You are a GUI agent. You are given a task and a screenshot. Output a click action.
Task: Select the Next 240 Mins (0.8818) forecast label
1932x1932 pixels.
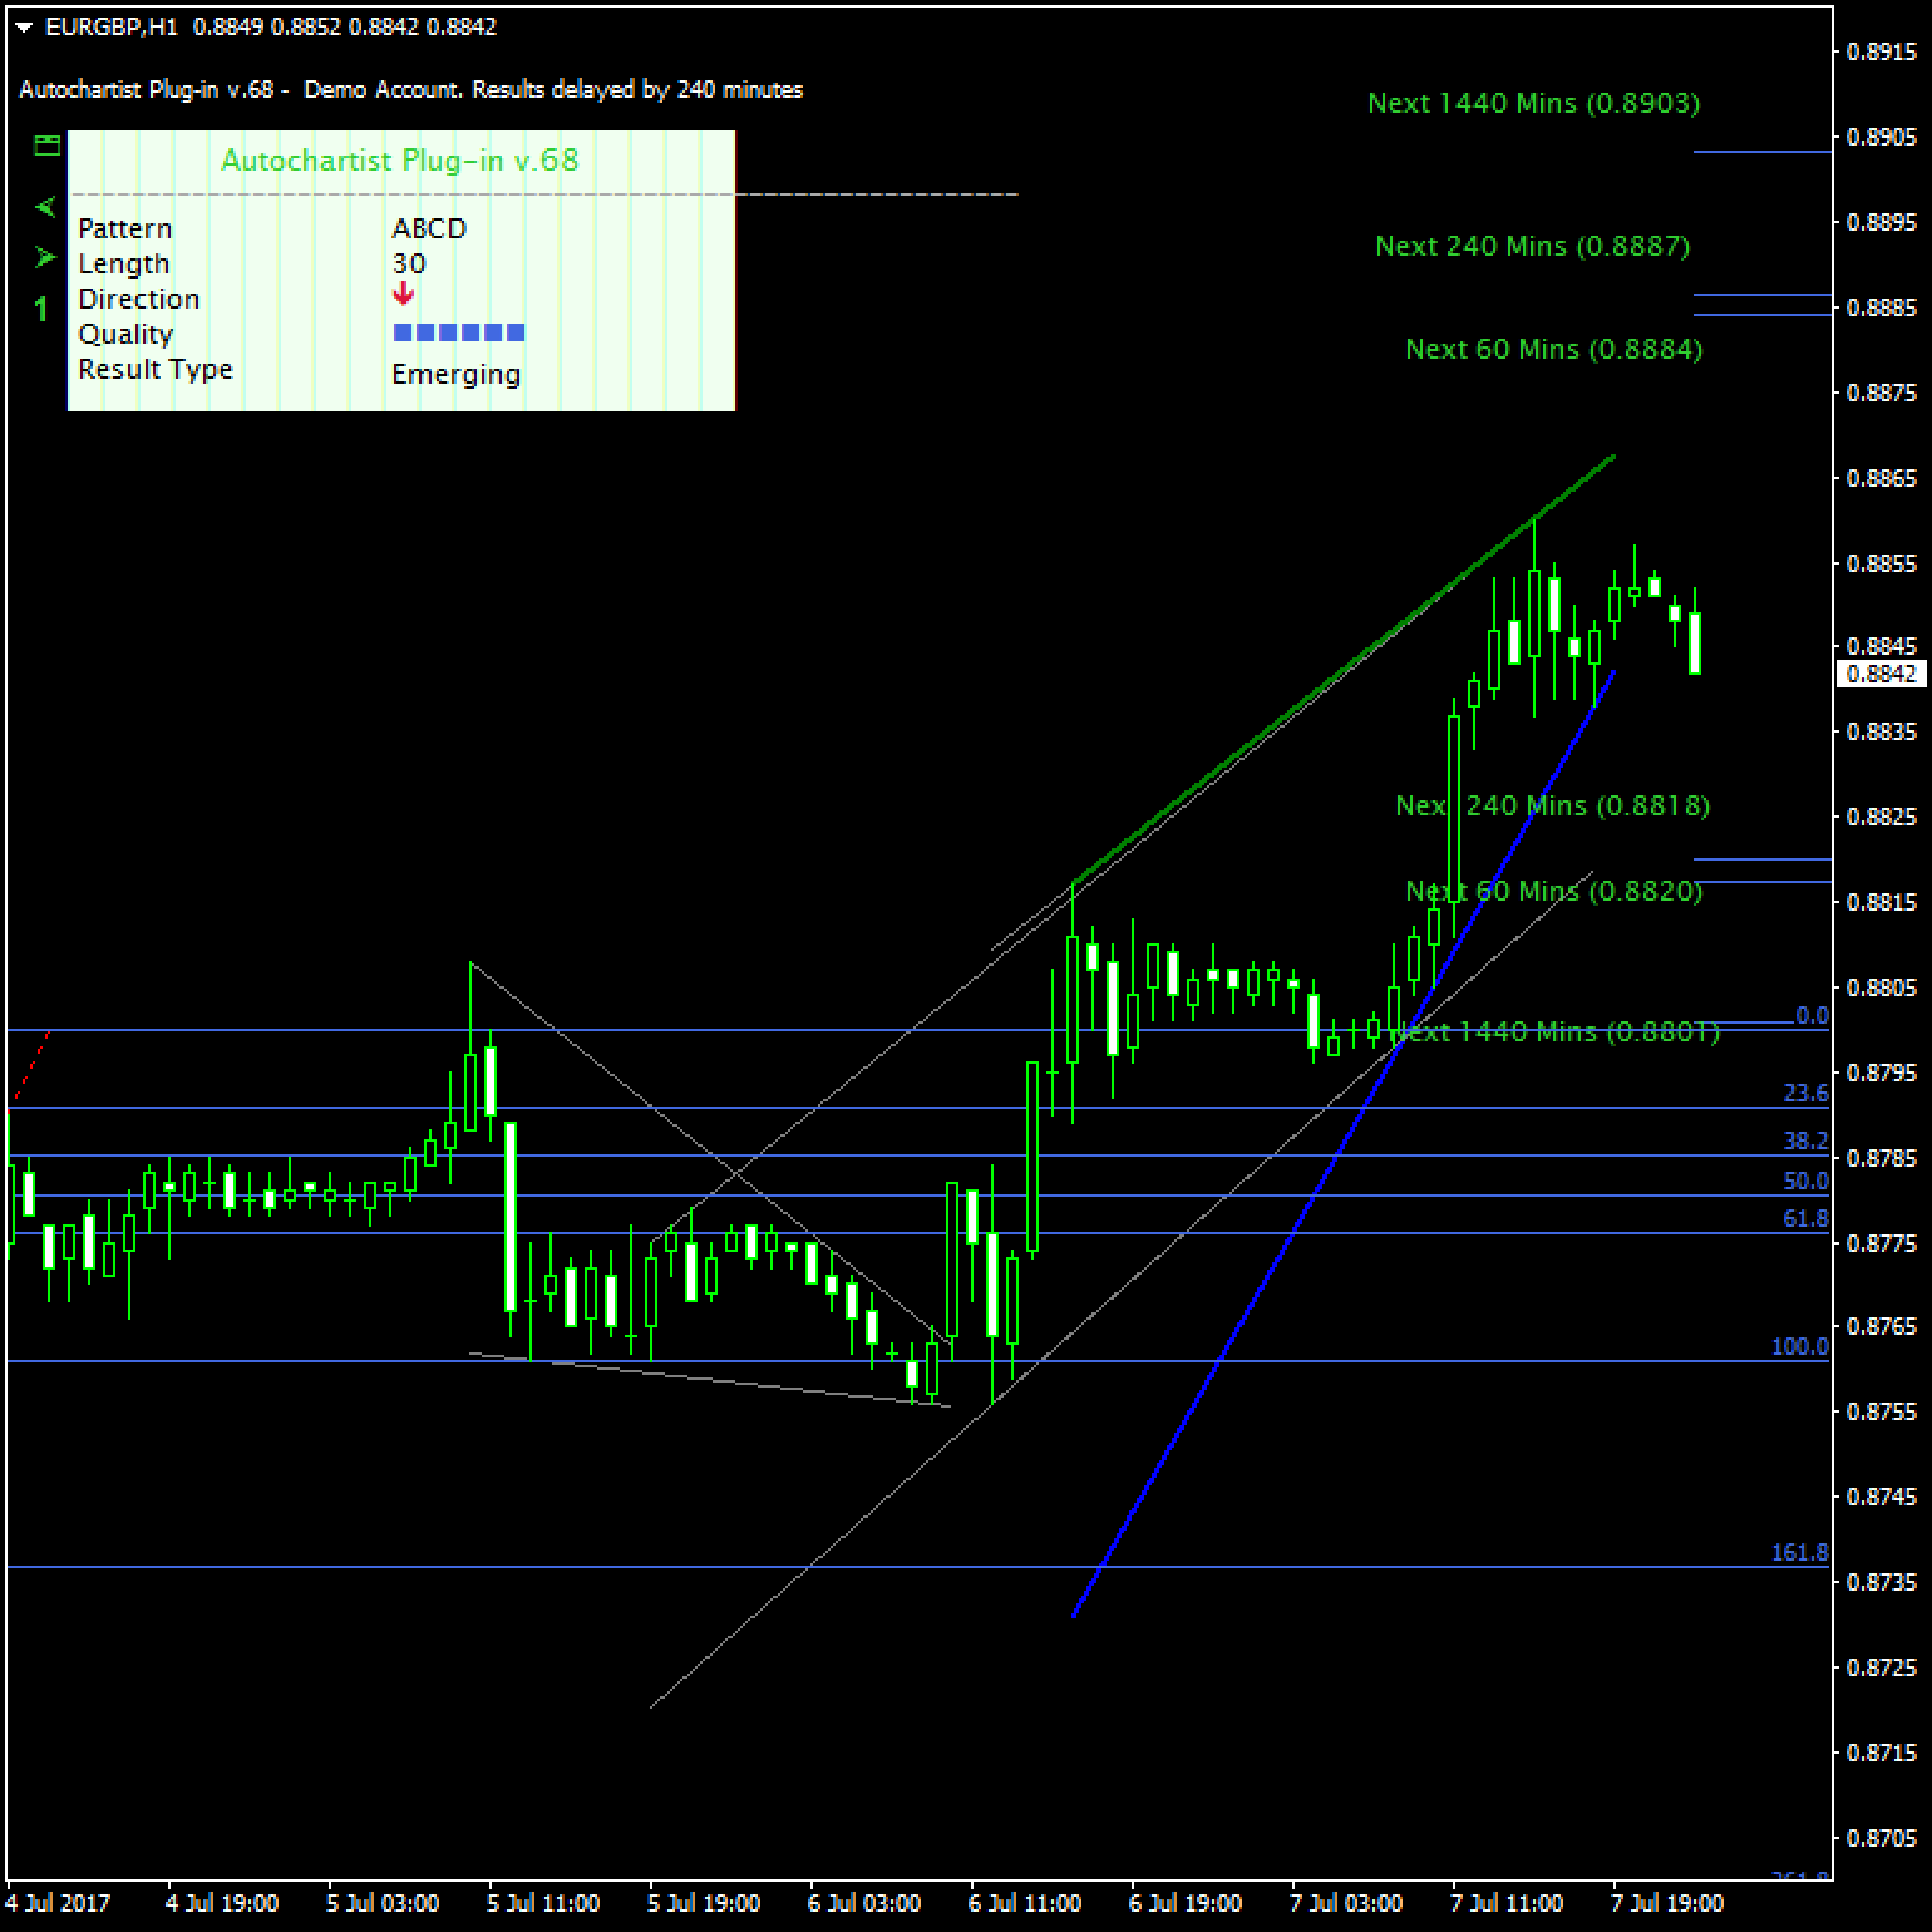(x=1552, y=806)
